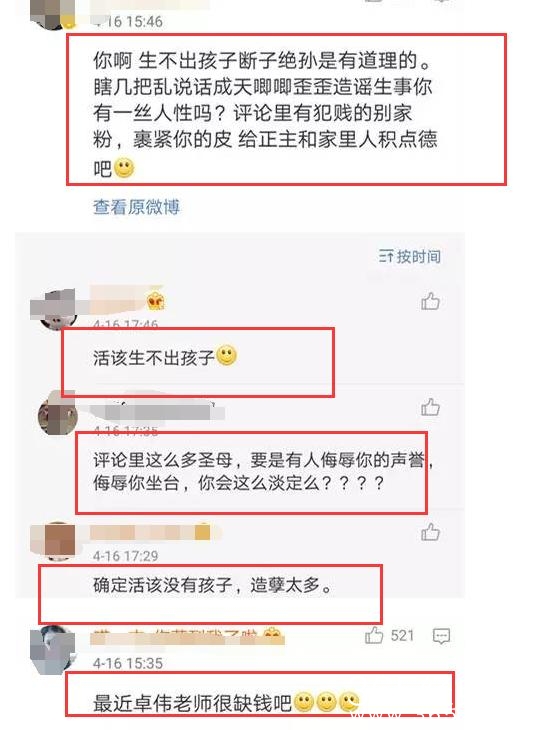Select the comment 最近卓伟老师很缺钱吧
This screenshot has height=730, width=533.
tap(226, 703)
